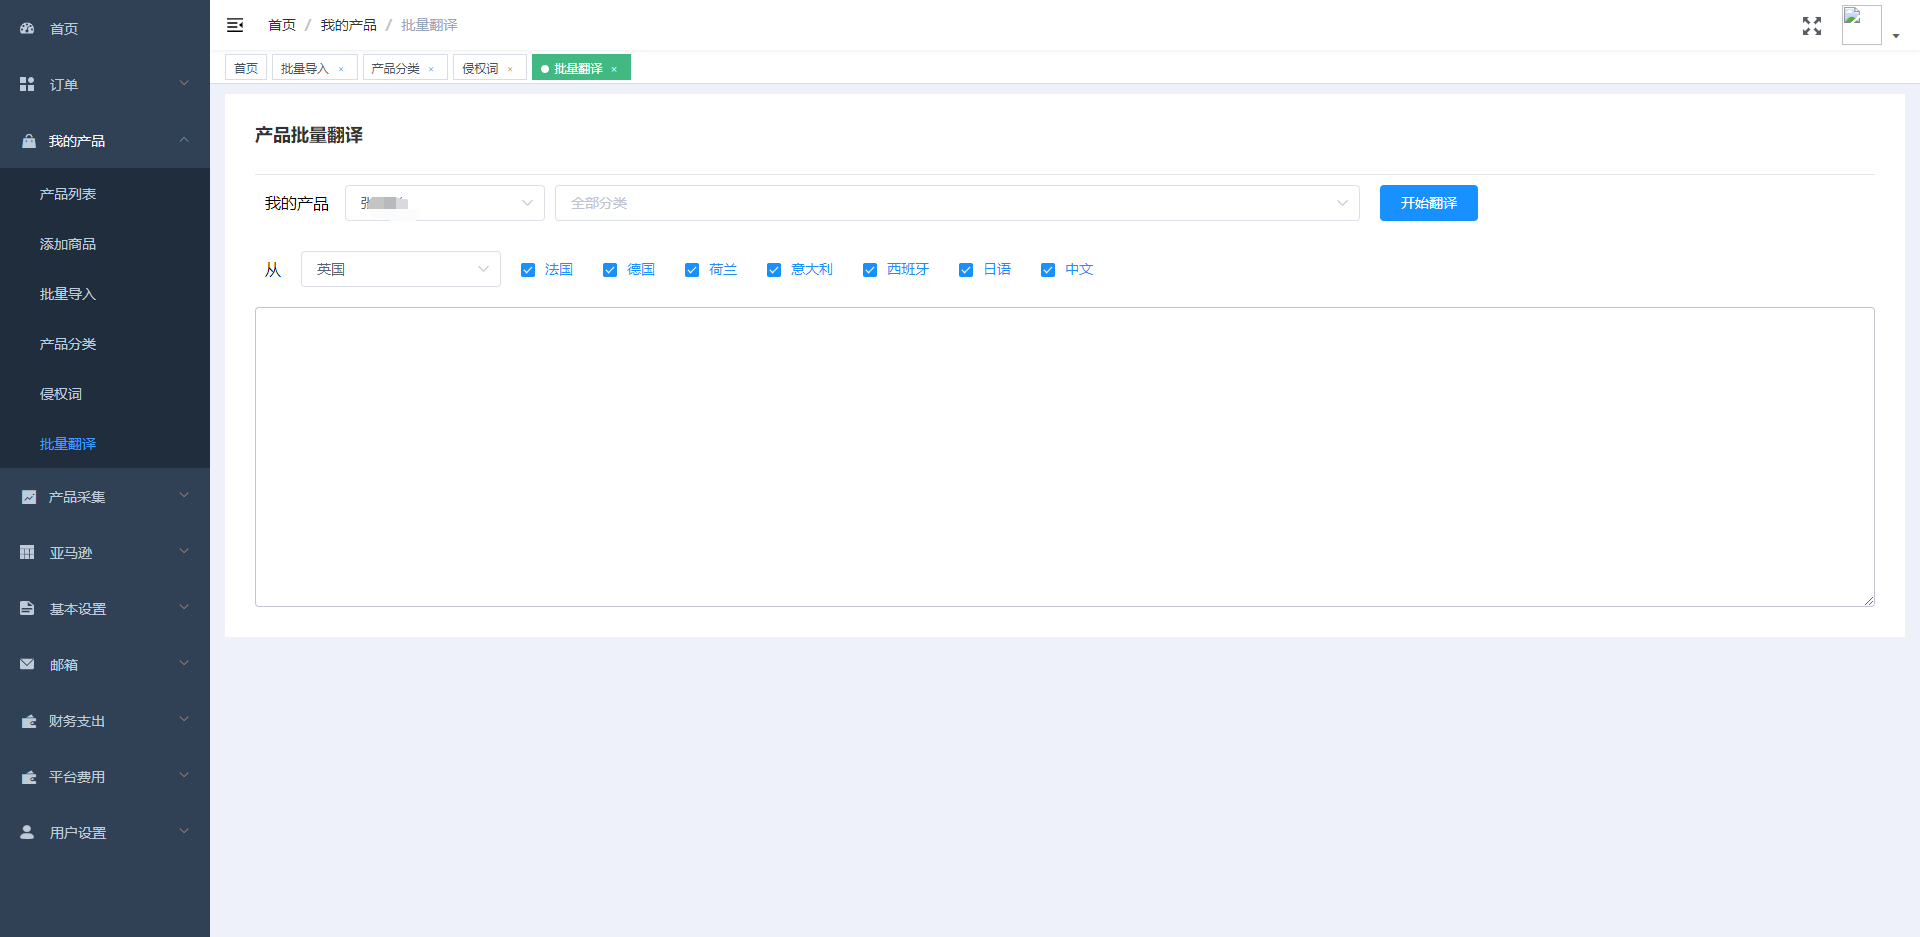Toggle fullscreen mode icon
Screen dimensions: 1920x937
[x=1811, y=26]
